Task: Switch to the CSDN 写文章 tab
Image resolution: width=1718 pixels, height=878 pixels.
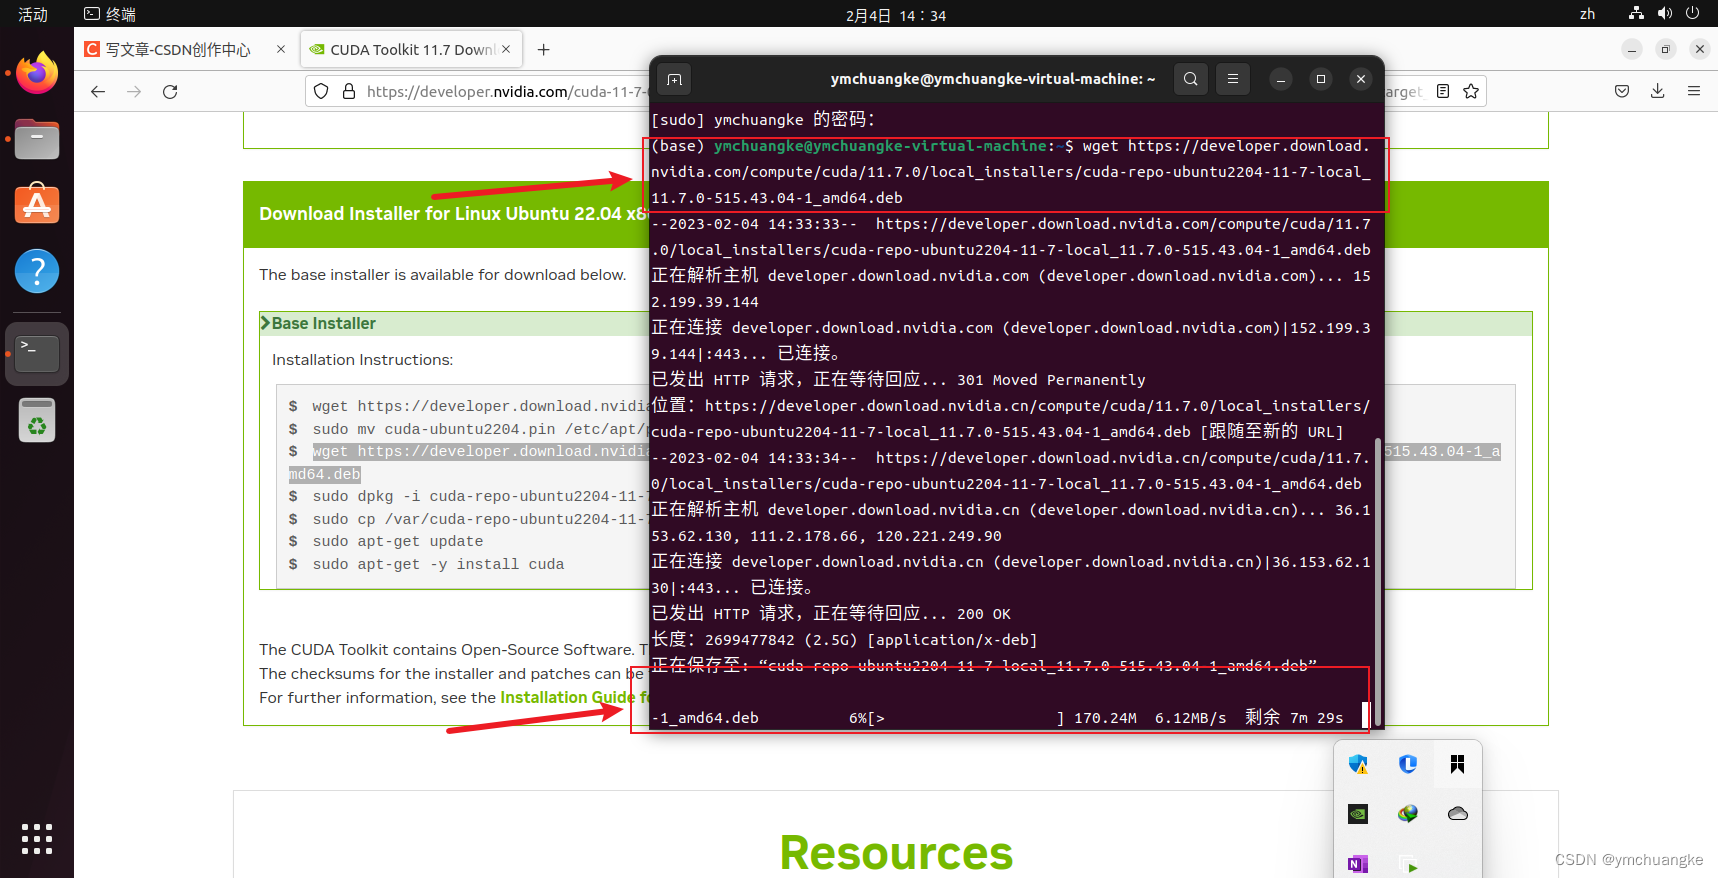Action: (x=178, y=49)
